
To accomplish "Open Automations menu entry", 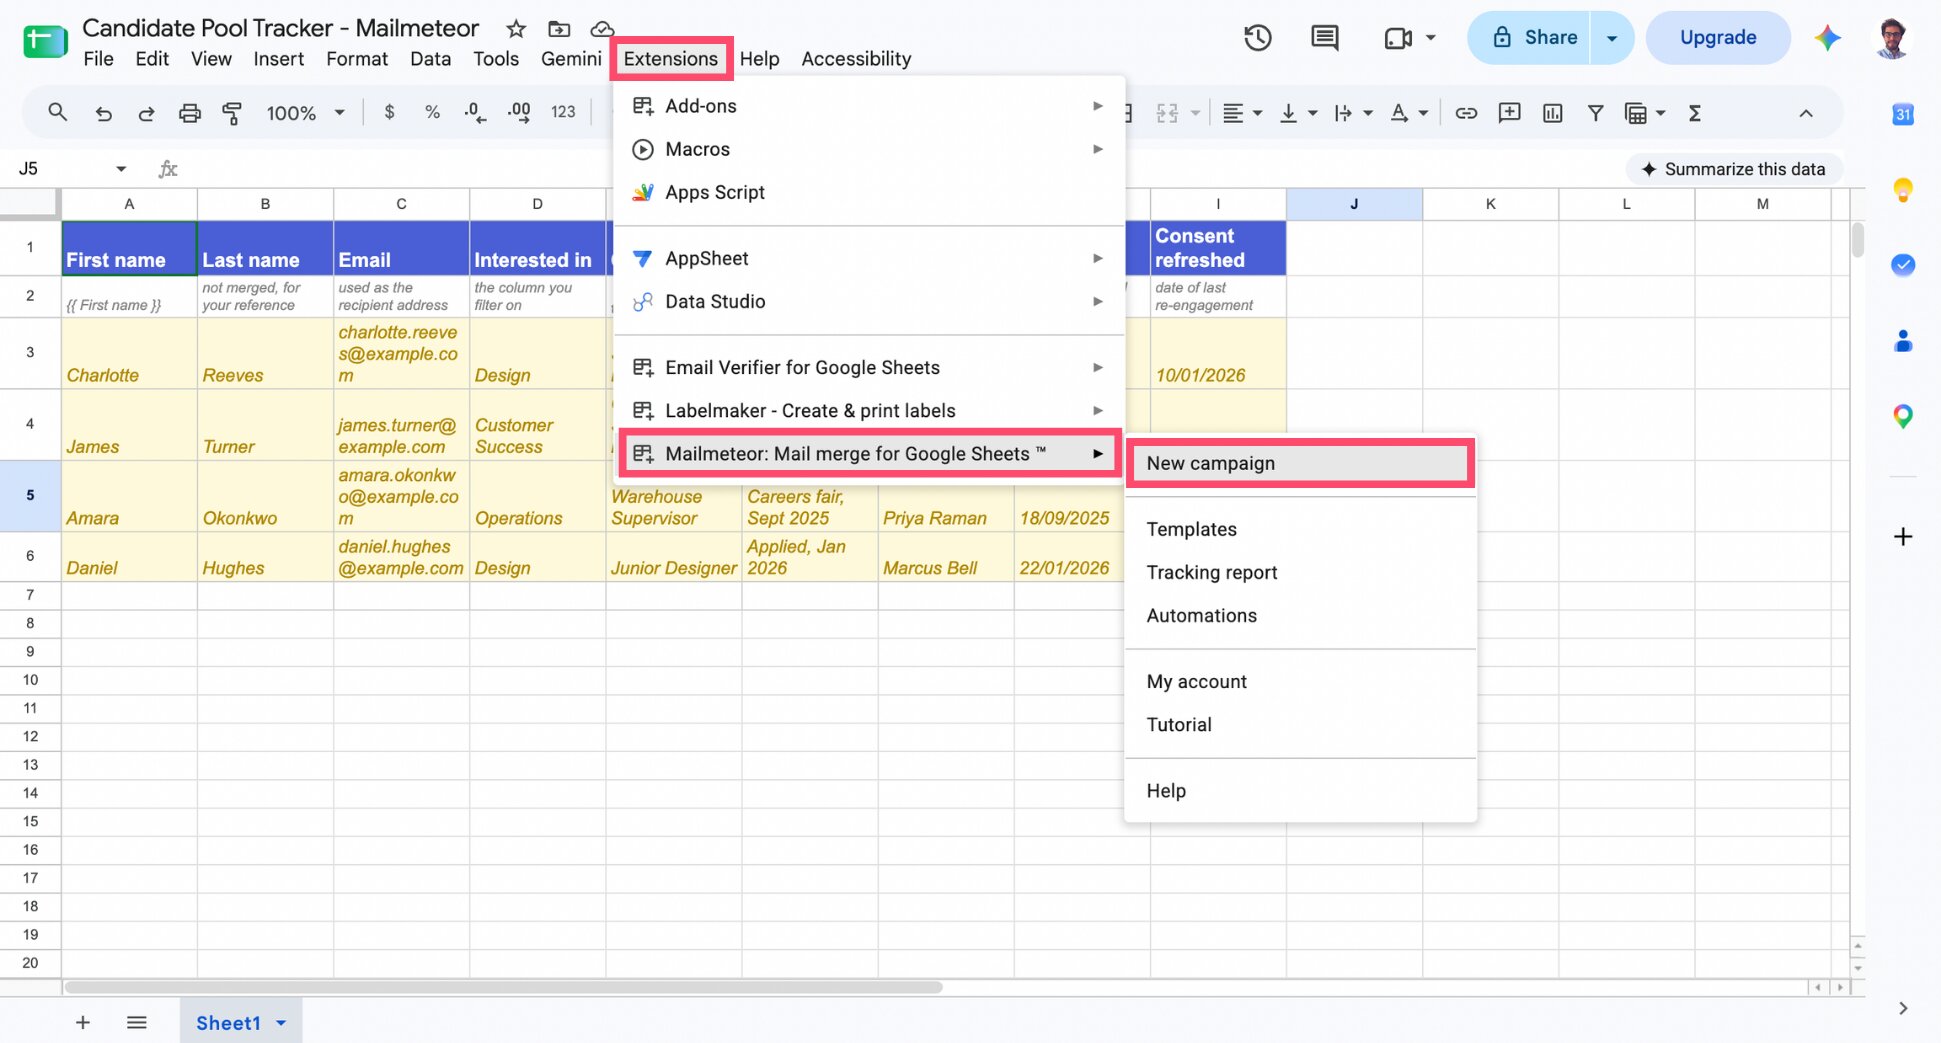I will point(1300,616).
